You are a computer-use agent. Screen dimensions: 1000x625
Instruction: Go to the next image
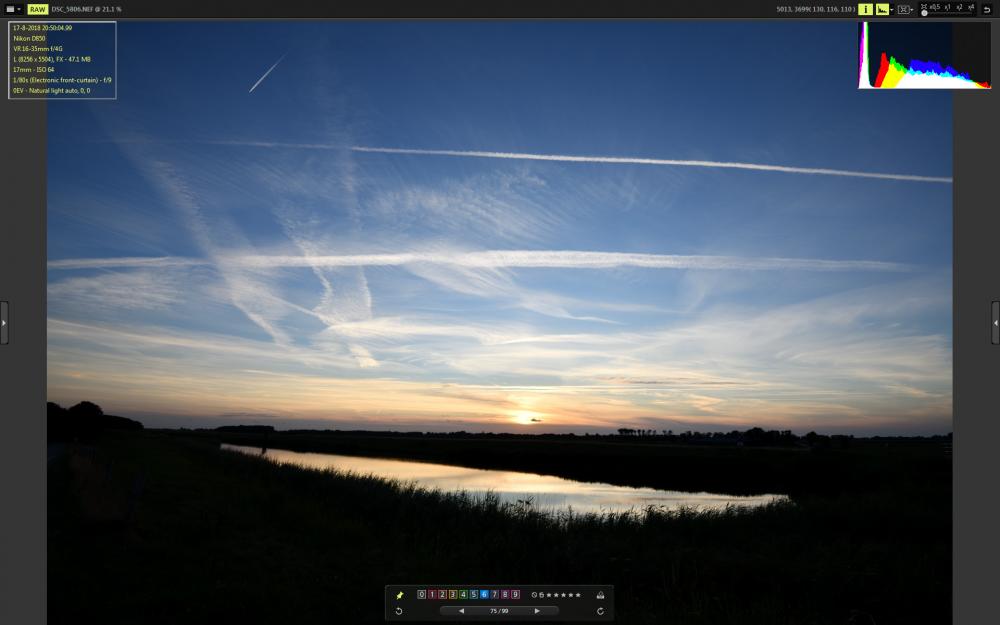point(537,611)
